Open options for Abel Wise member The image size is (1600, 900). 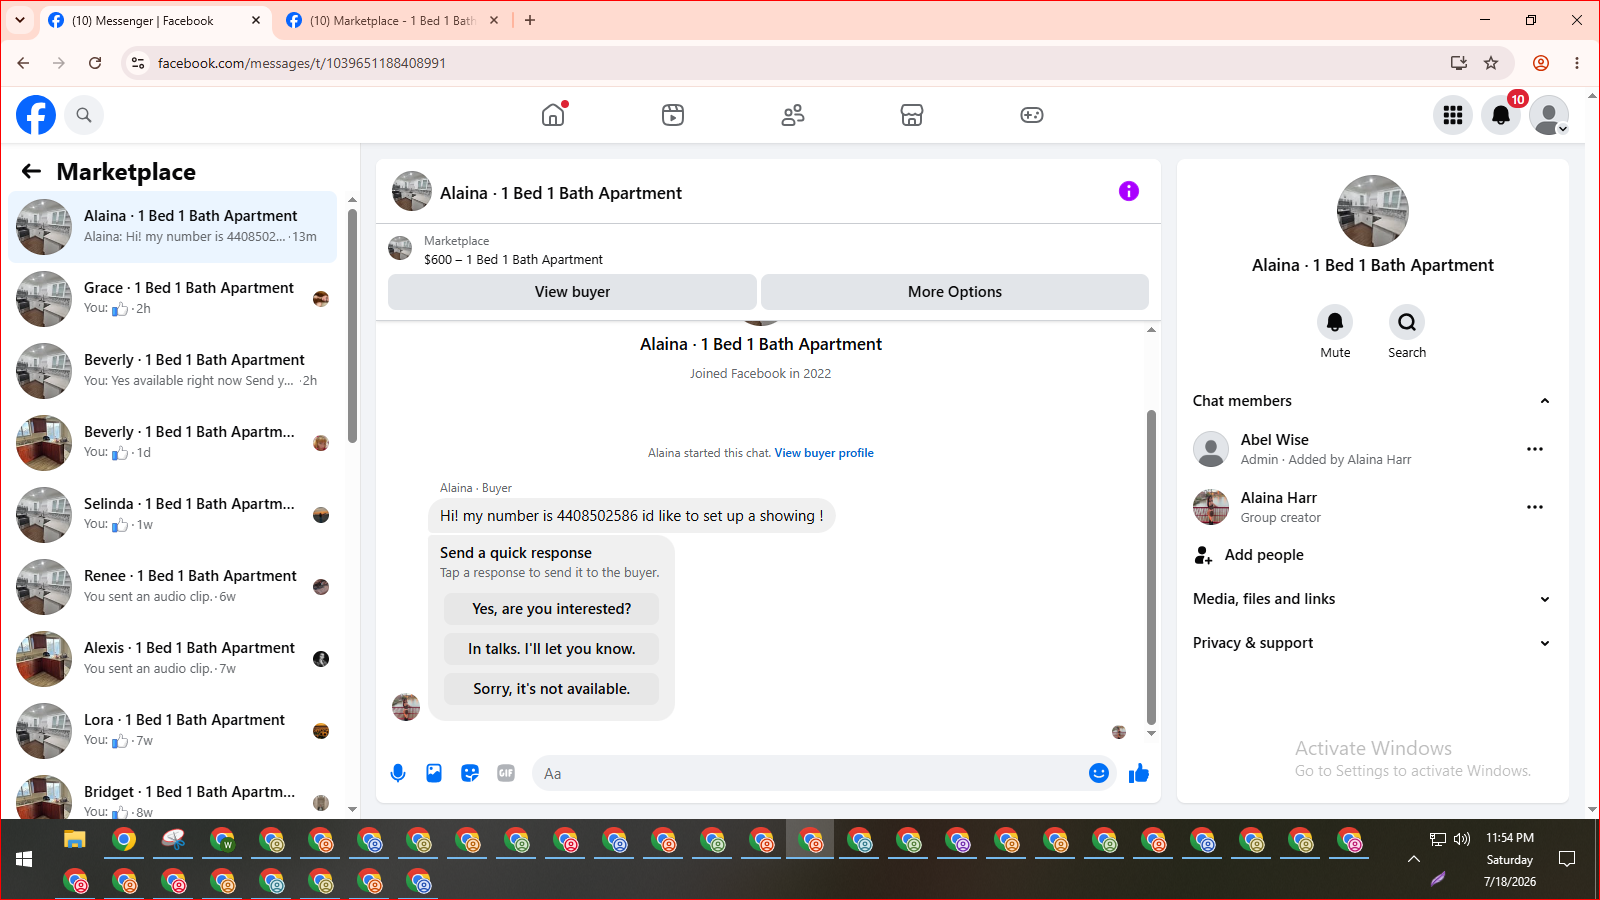pos(1535,449)
